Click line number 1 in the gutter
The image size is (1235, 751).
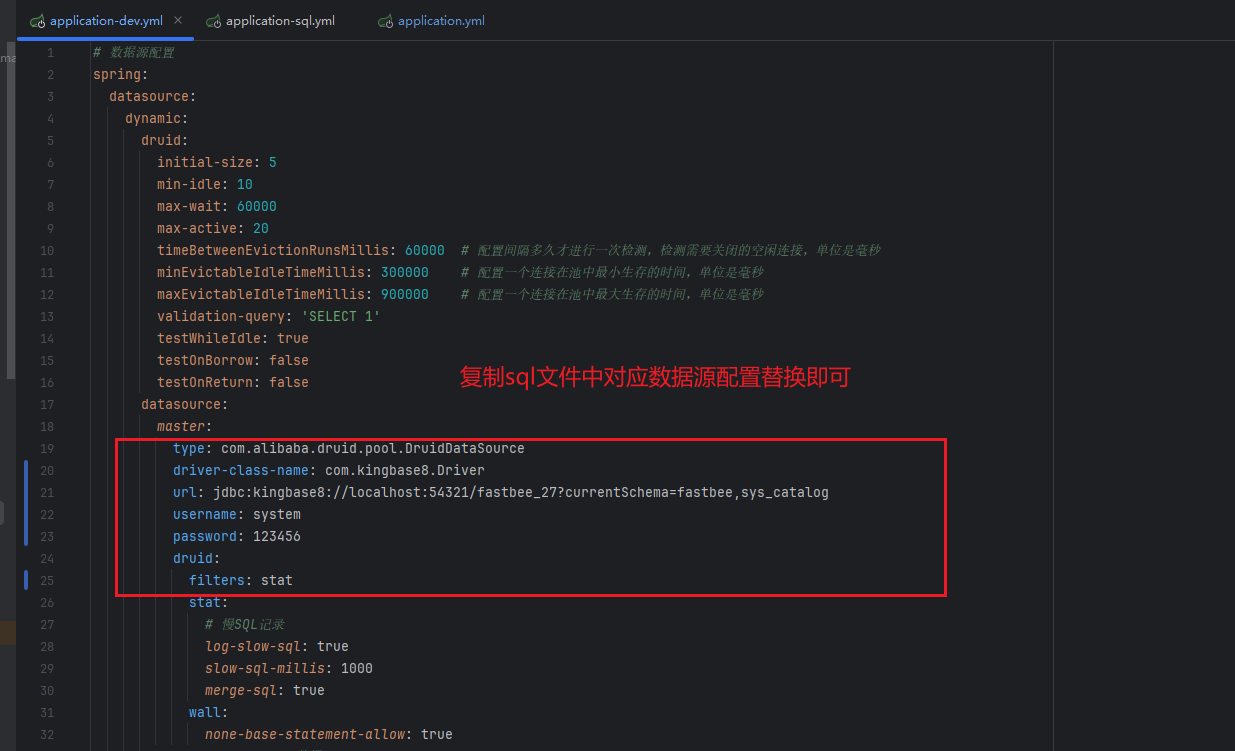tap(50, 52)
